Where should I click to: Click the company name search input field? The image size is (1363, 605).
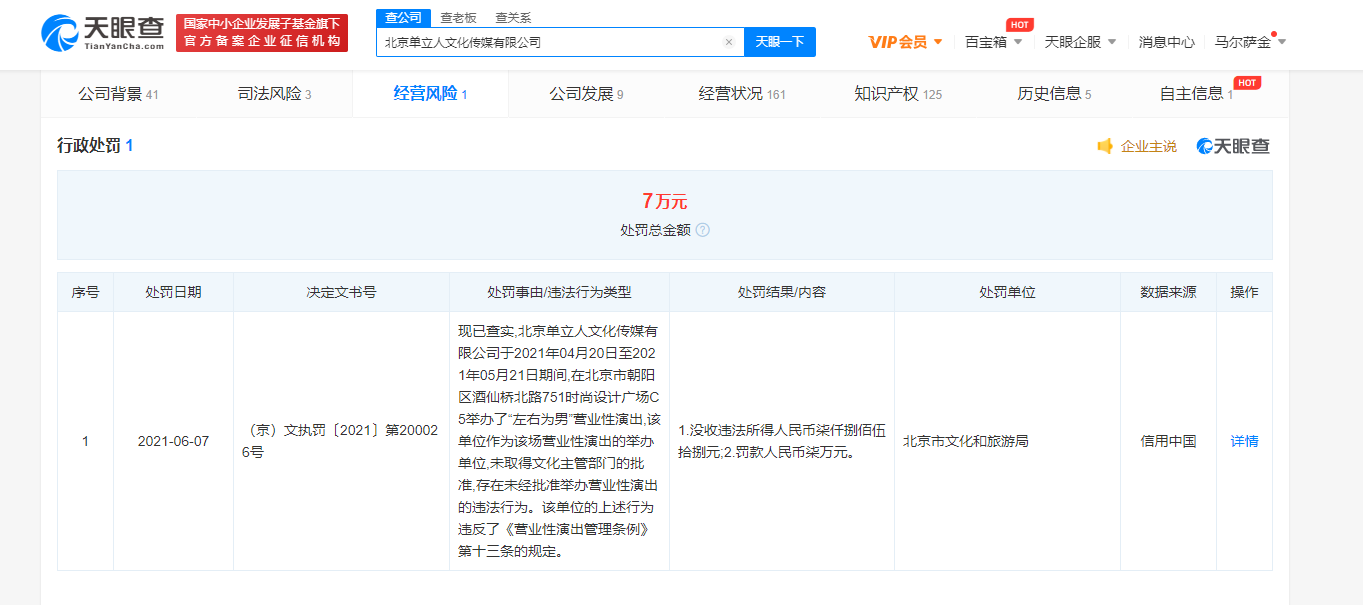(x=550, y=42)
